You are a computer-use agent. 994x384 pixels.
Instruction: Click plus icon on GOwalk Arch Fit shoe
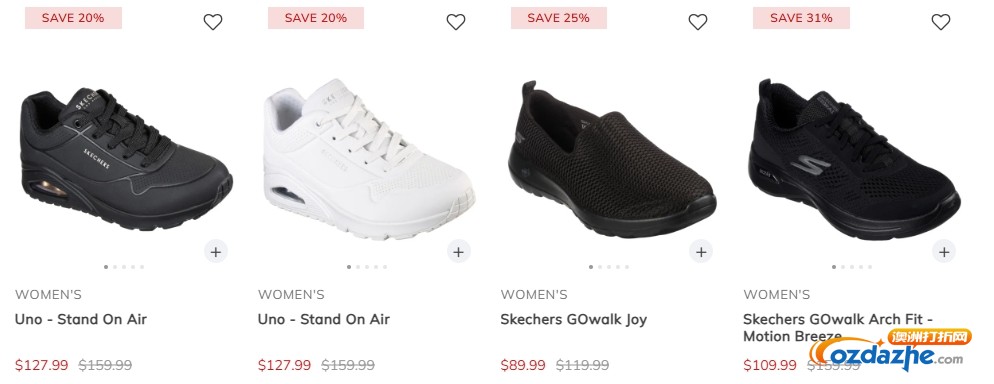(x=943, y=252)
